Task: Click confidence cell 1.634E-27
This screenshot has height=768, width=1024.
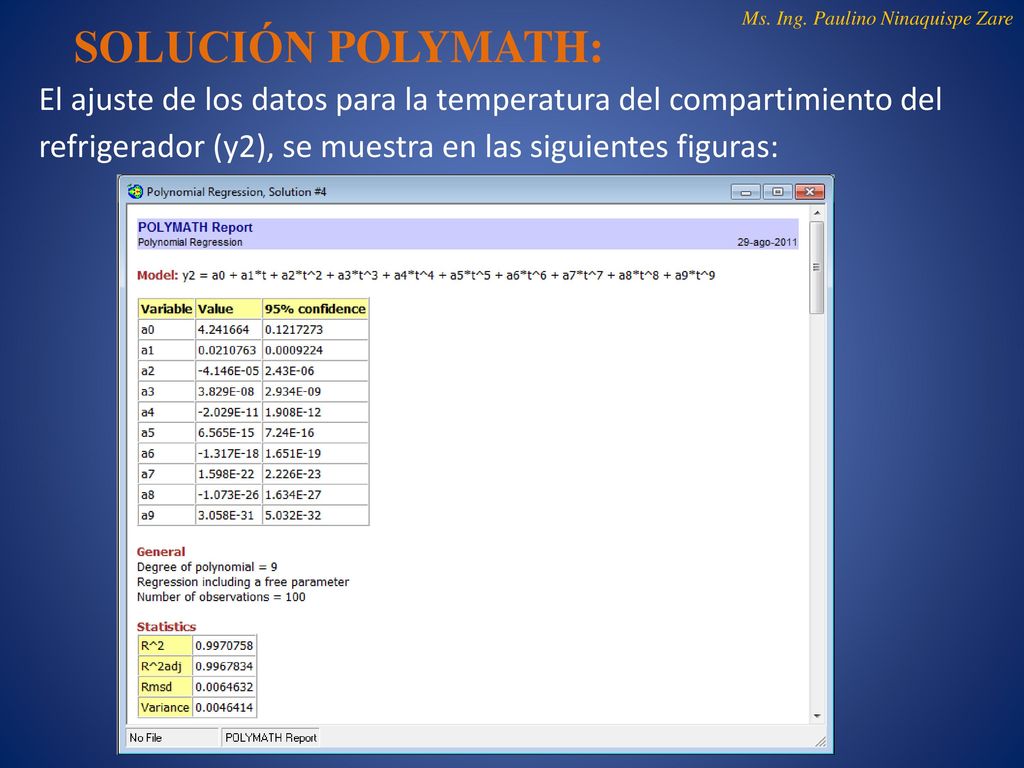Action: (315, 495)
